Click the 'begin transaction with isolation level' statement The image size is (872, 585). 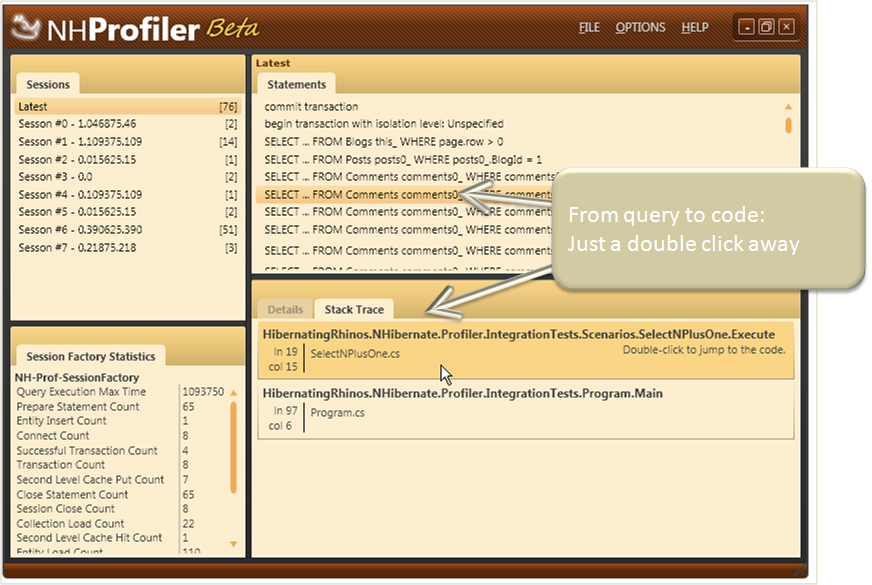tap(384, 124)
